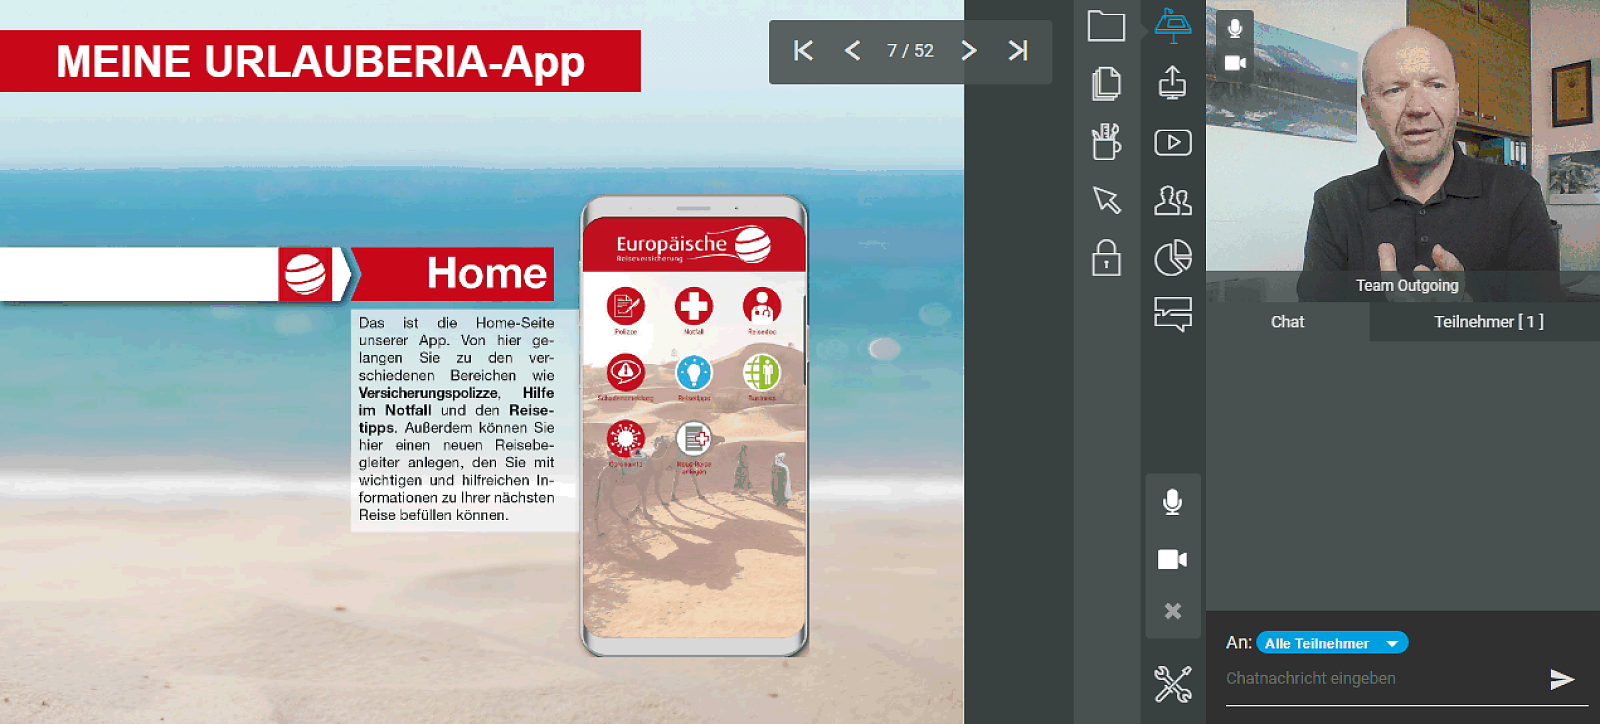The width and height of the screenshot is (1600, 724).
Task: Open the pie chart poll icon
Action: click(x=1173, y=258)
